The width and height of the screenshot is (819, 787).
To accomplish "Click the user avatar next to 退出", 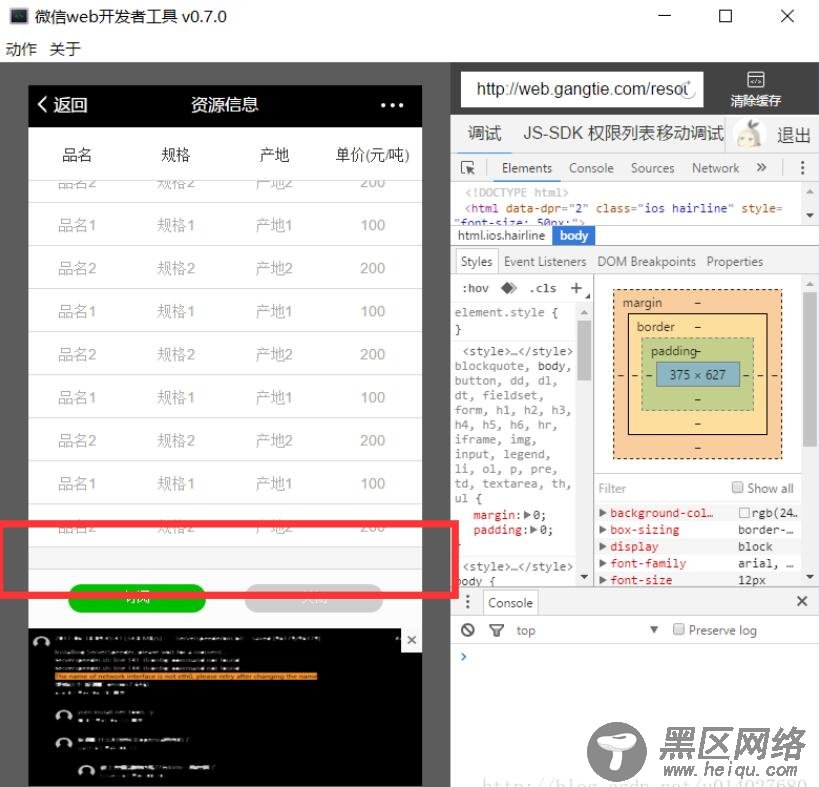I will tap(749, 134).
